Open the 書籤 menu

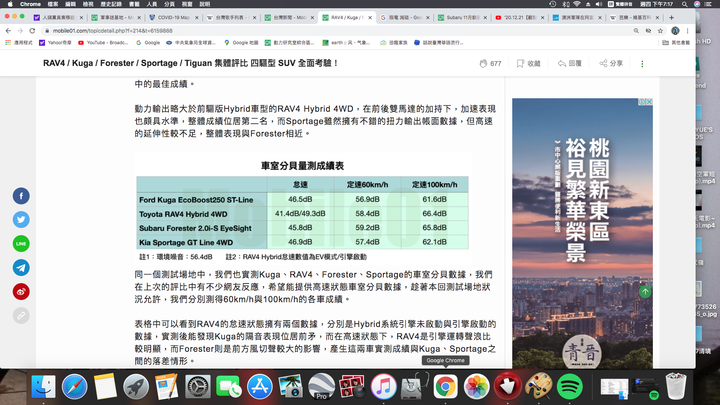(134, 4)
